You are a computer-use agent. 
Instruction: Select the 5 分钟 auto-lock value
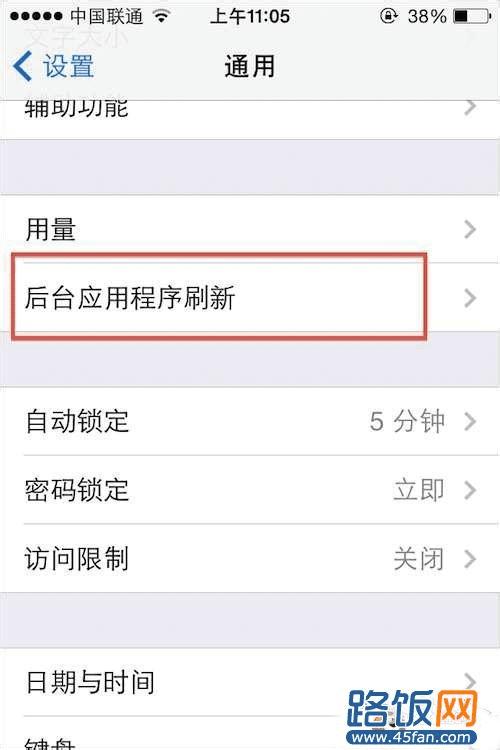[x=407, y=421]
